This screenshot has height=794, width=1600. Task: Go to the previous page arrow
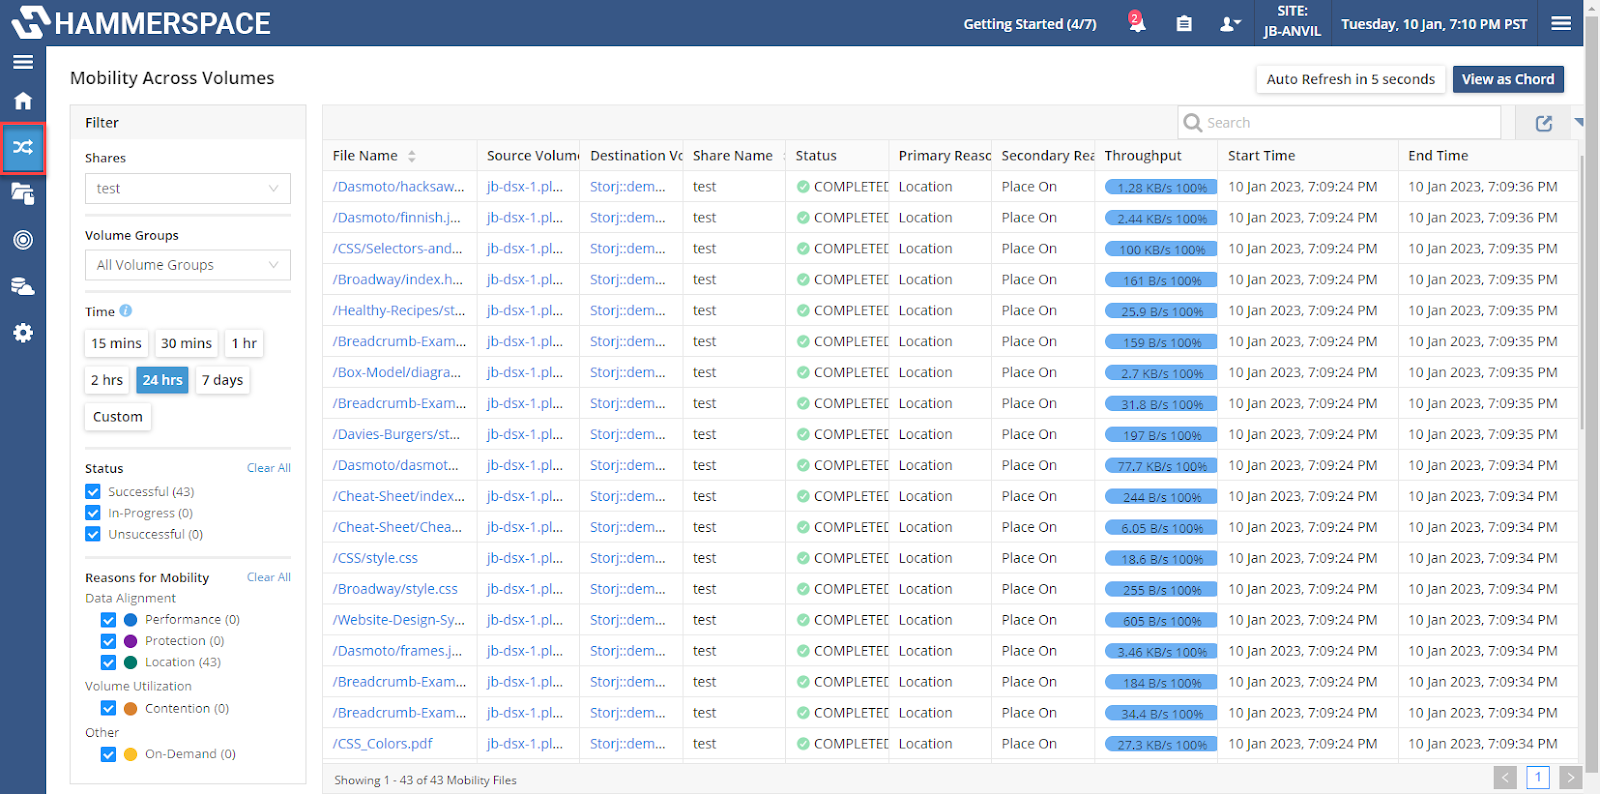[1505, 777]
